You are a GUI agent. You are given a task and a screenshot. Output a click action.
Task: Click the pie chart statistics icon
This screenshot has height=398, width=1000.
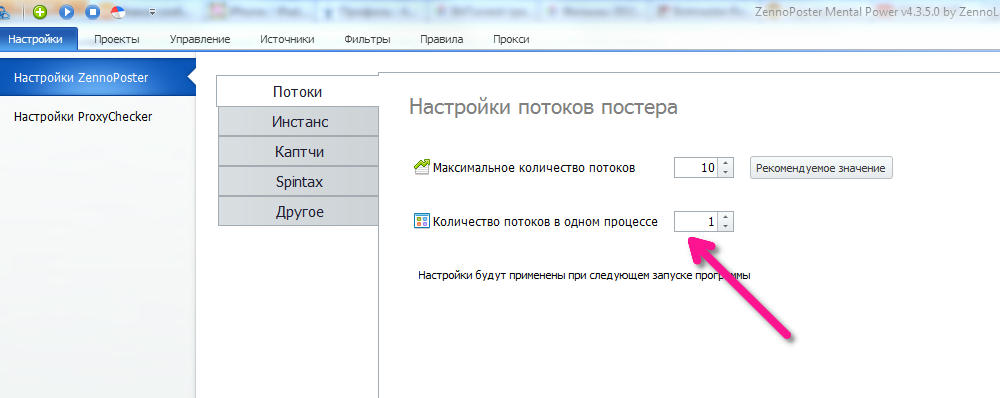pyautogui.click(x=118, y=11)
